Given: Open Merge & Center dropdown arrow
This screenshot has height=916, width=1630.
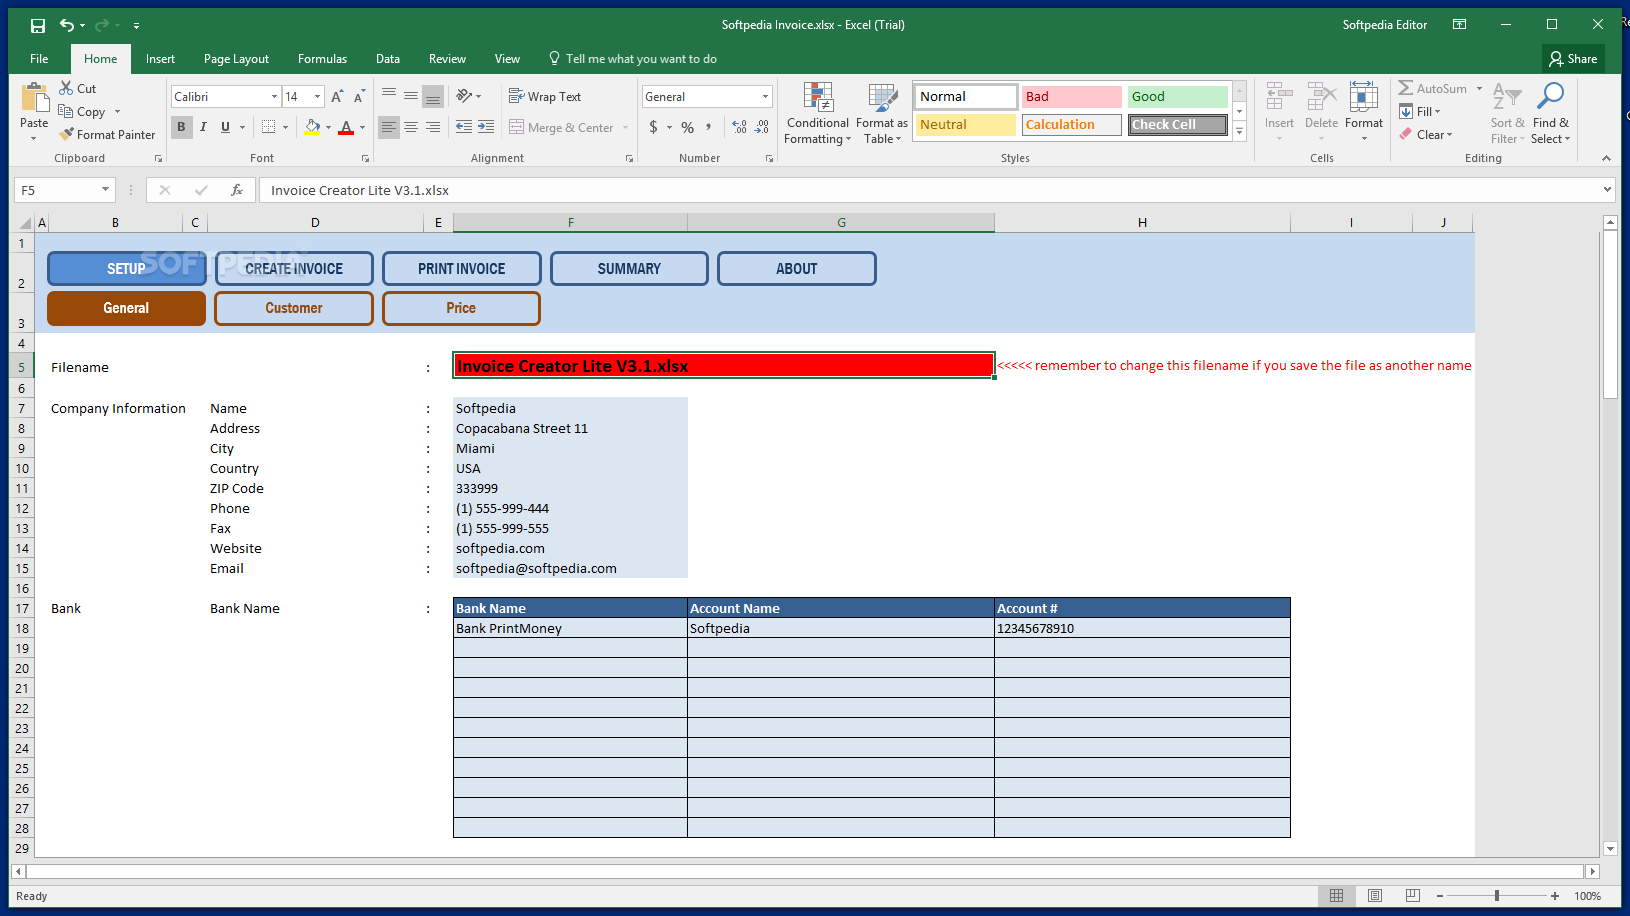Looking at the screenshot, I should tap(626, 127).
